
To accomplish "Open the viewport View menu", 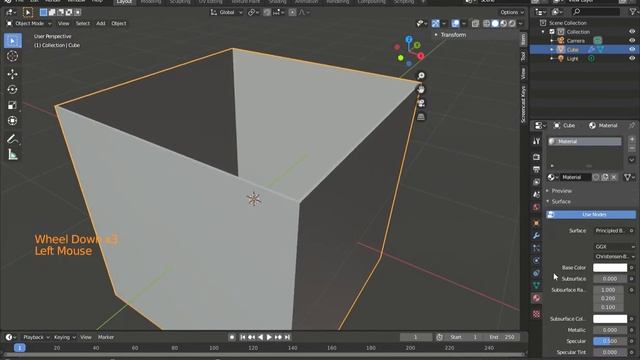I will coord(63,24).
